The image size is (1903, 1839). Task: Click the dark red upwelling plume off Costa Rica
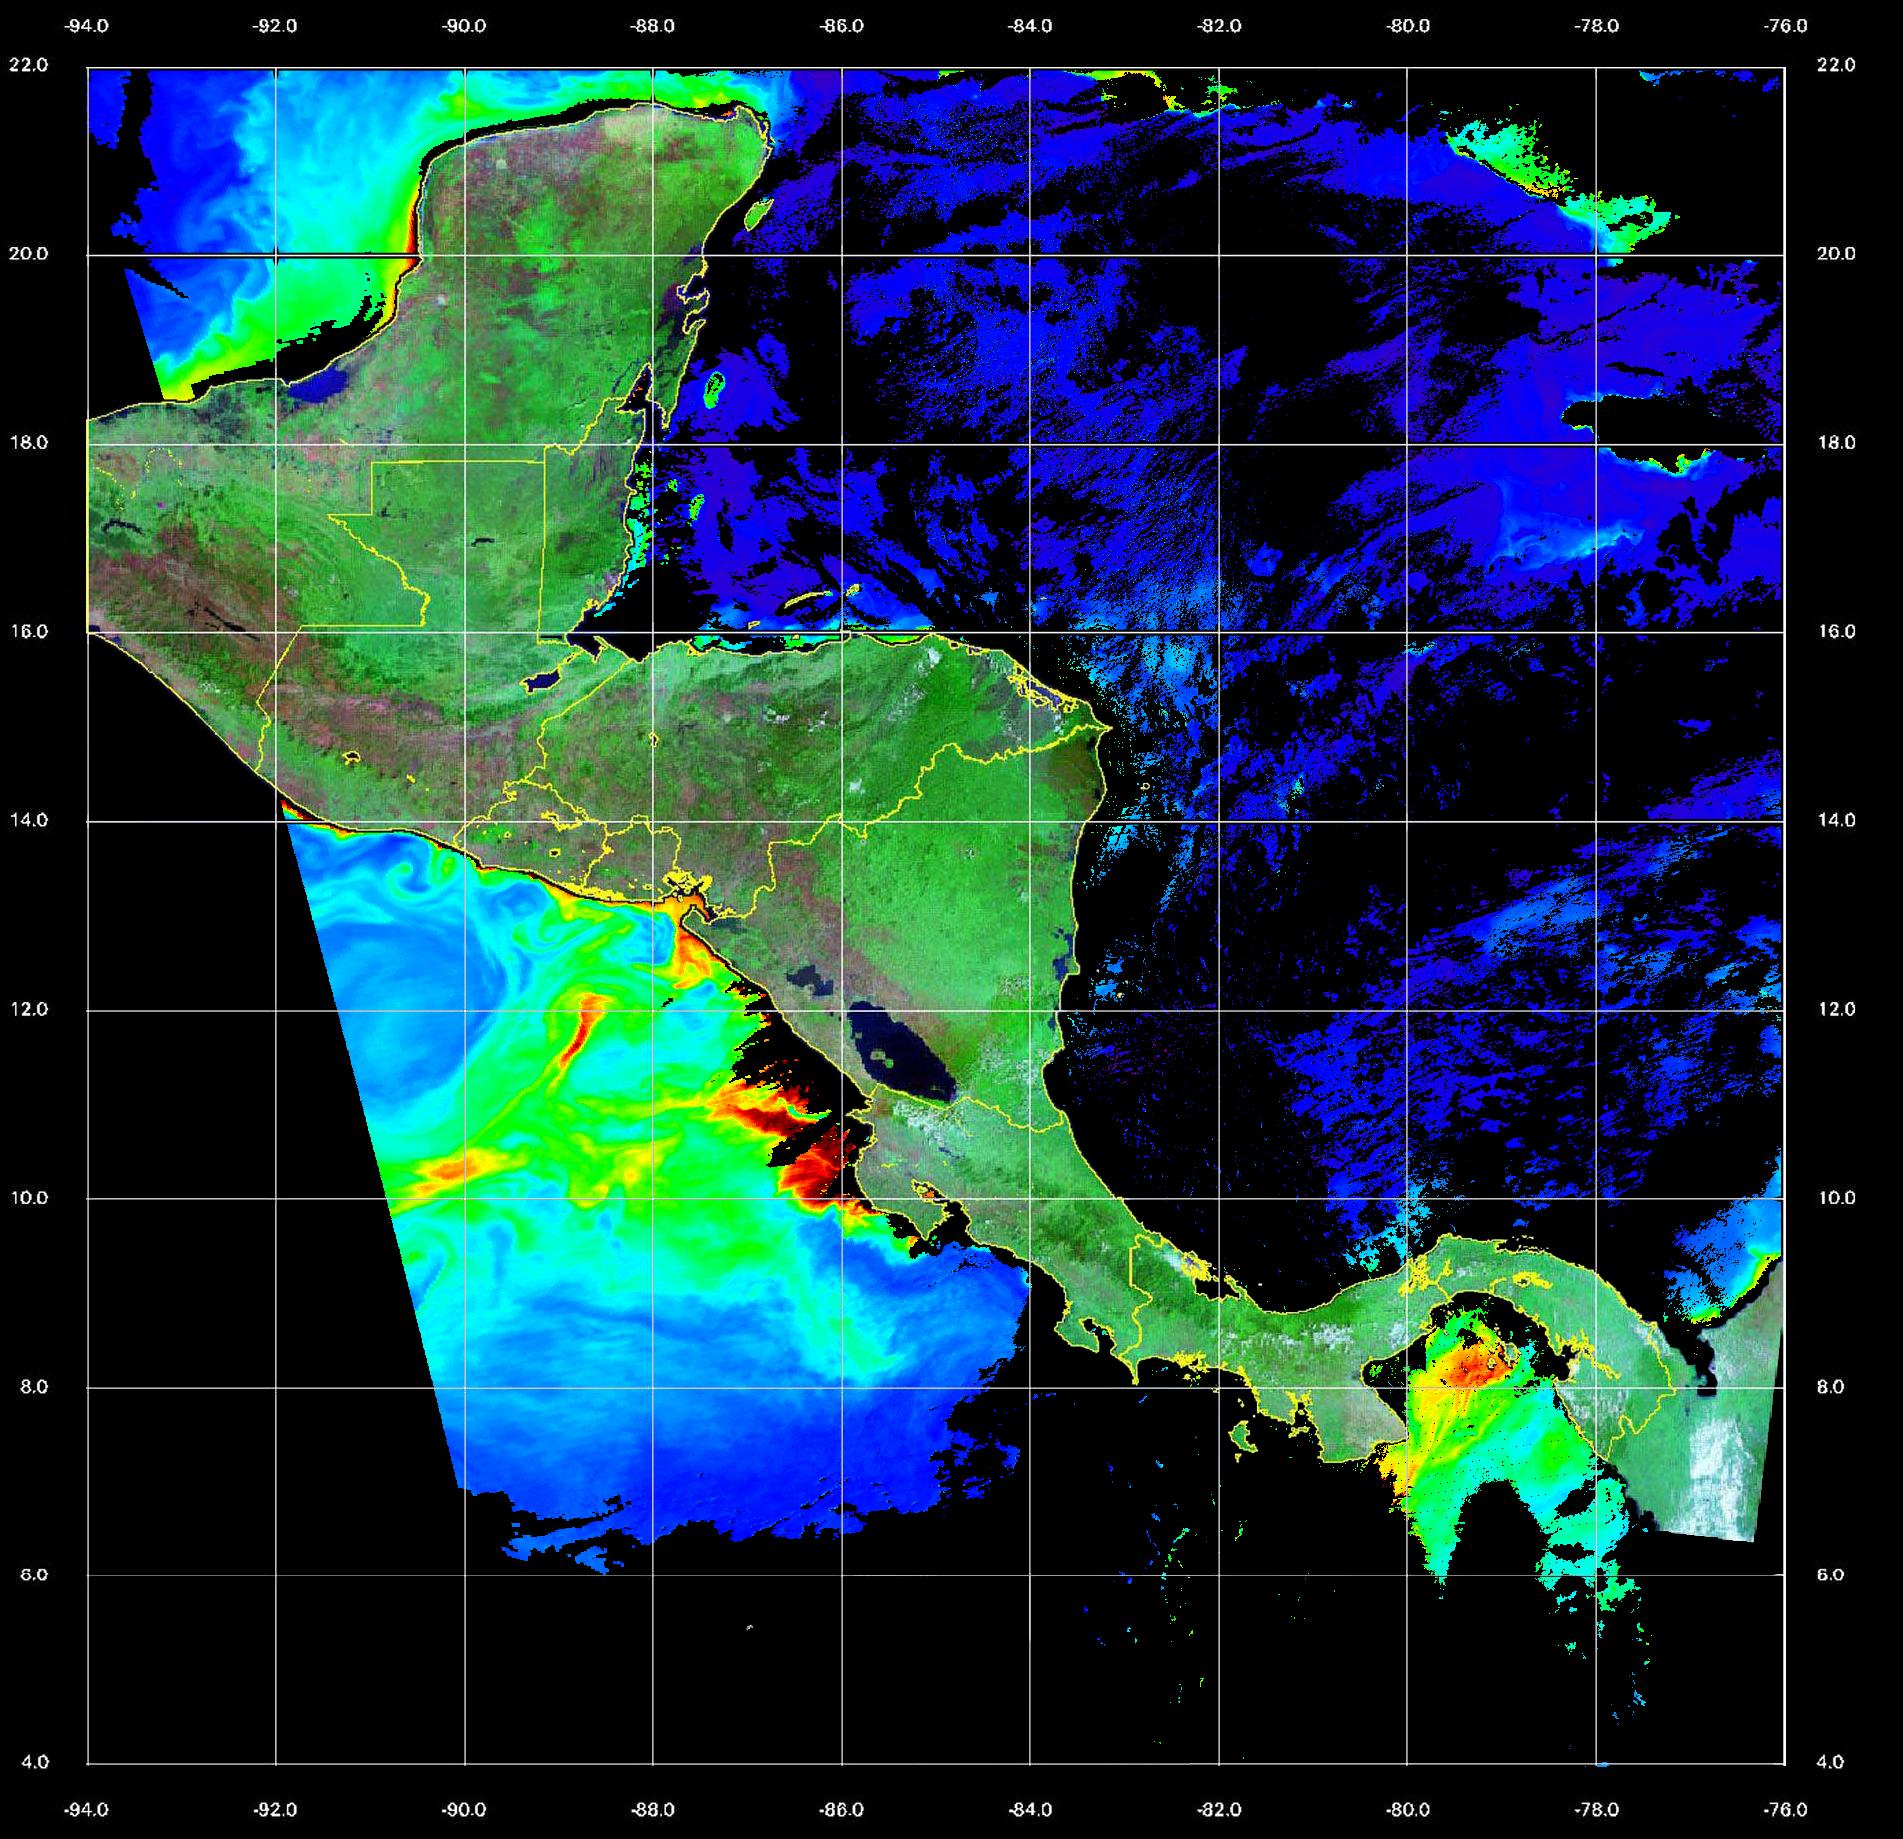pos(812,1166)
